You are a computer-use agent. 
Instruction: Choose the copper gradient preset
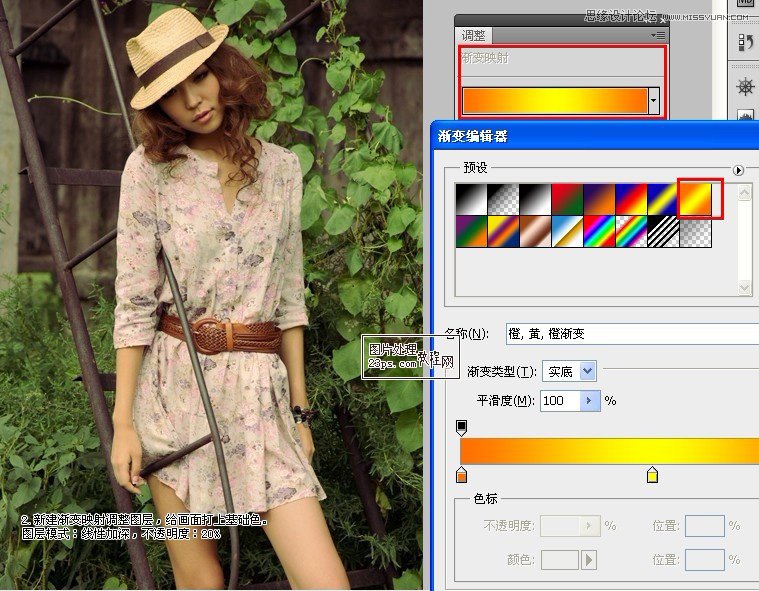click(535, 231)
